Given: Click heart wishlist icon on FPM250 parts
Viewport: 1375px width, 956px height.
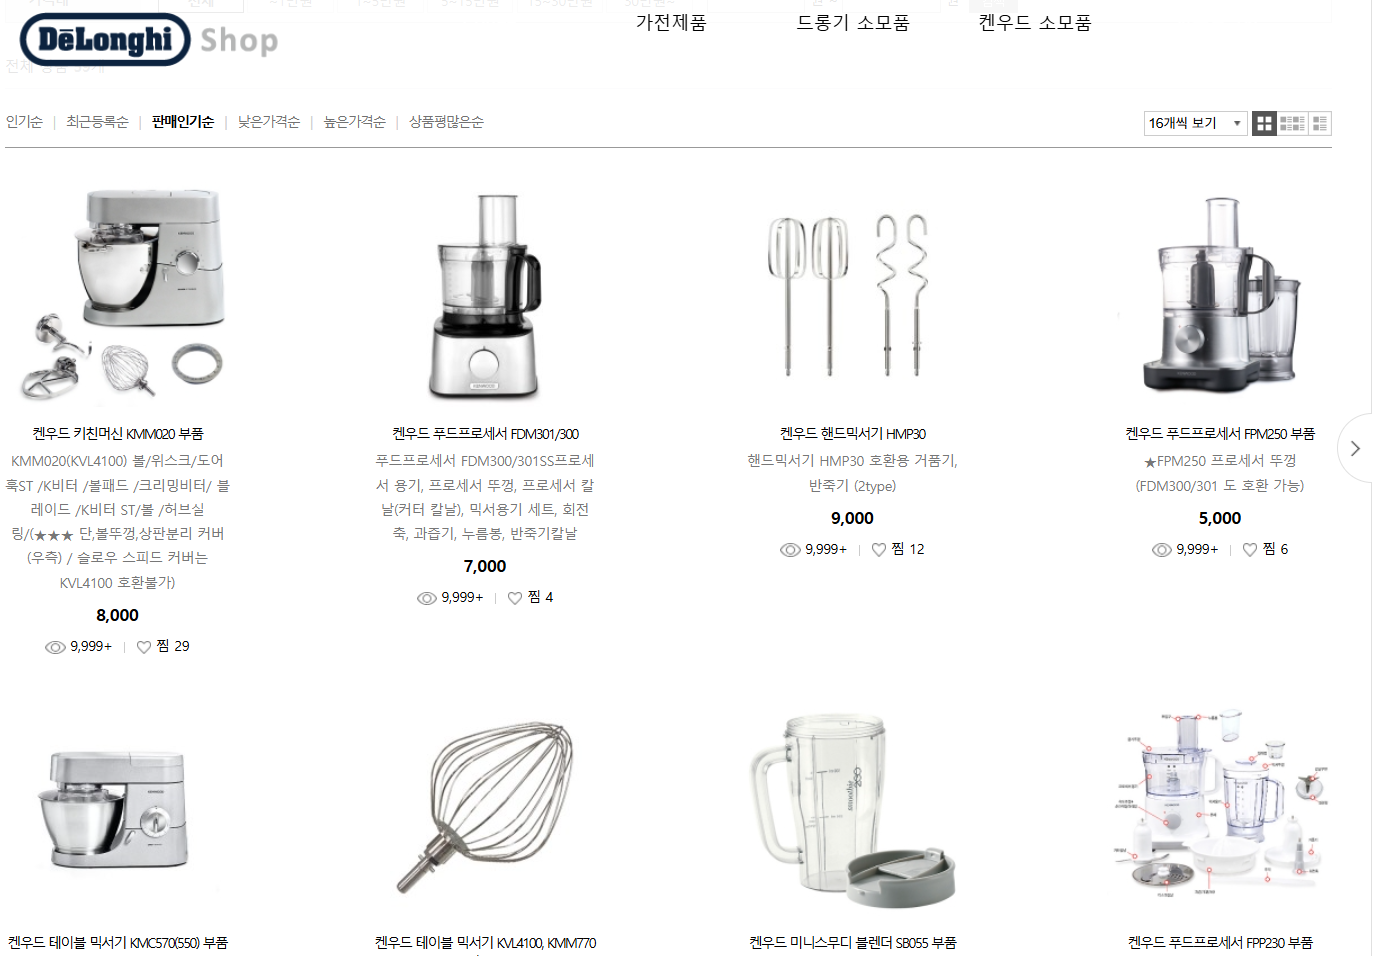Looking at the screenshot, I should (1250, 549).
